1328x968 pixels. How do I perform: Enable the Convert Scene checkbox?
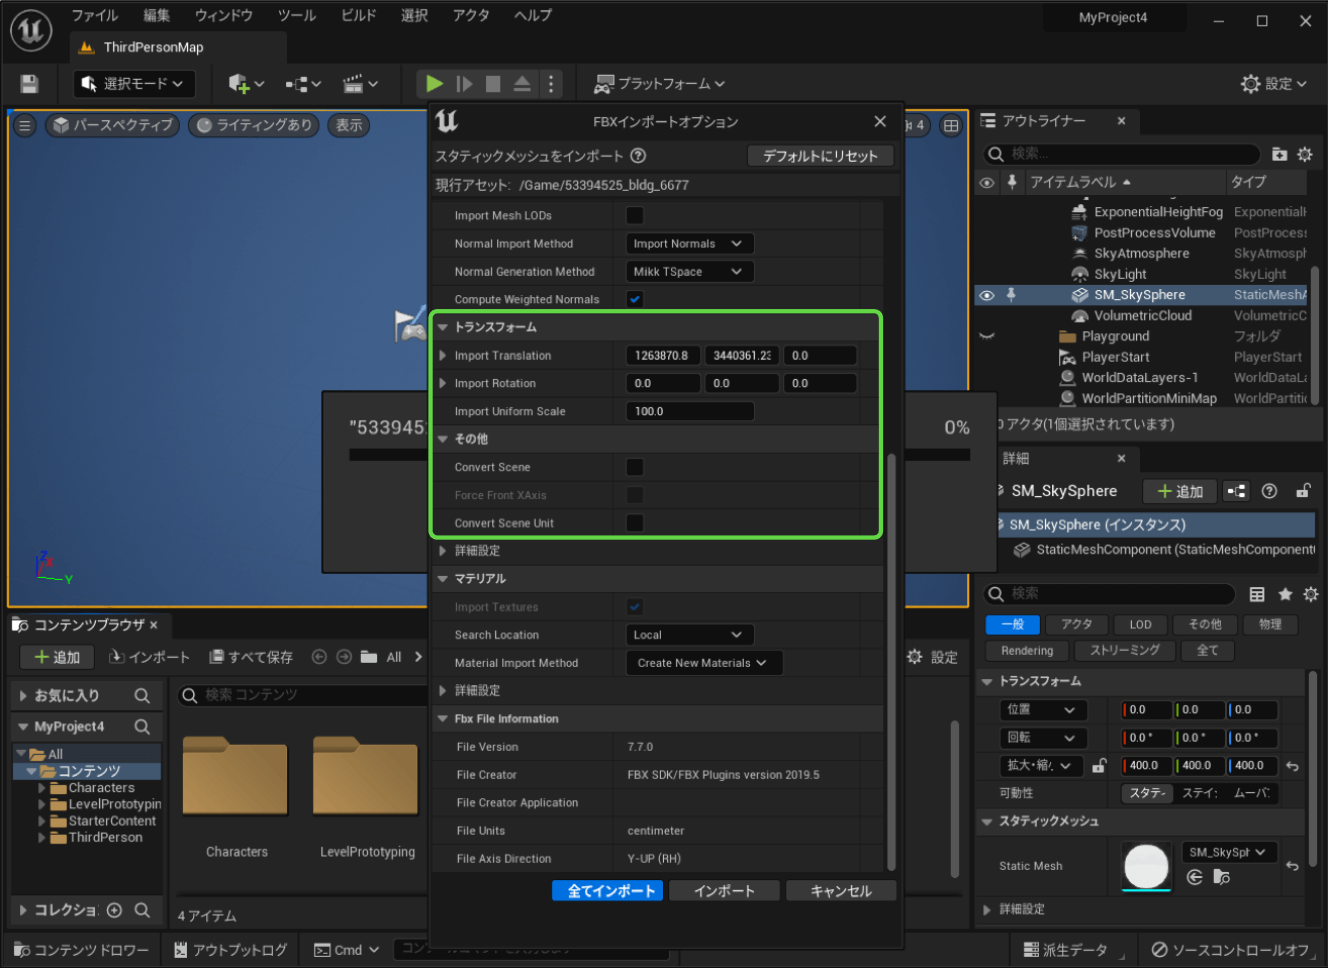[635, 467]
